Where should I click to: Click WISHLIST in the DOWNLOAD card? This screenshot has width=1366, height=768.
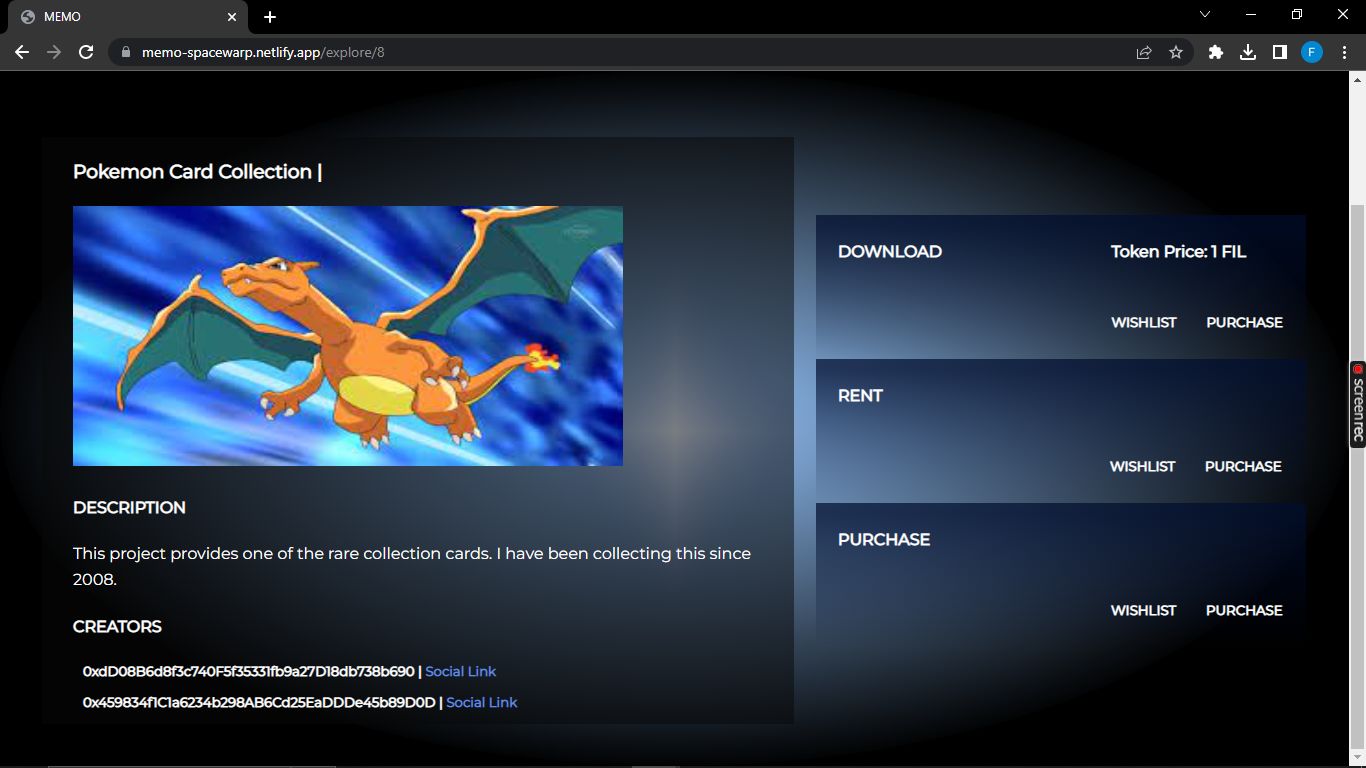pyautogui.click(x=1143, y=322)
